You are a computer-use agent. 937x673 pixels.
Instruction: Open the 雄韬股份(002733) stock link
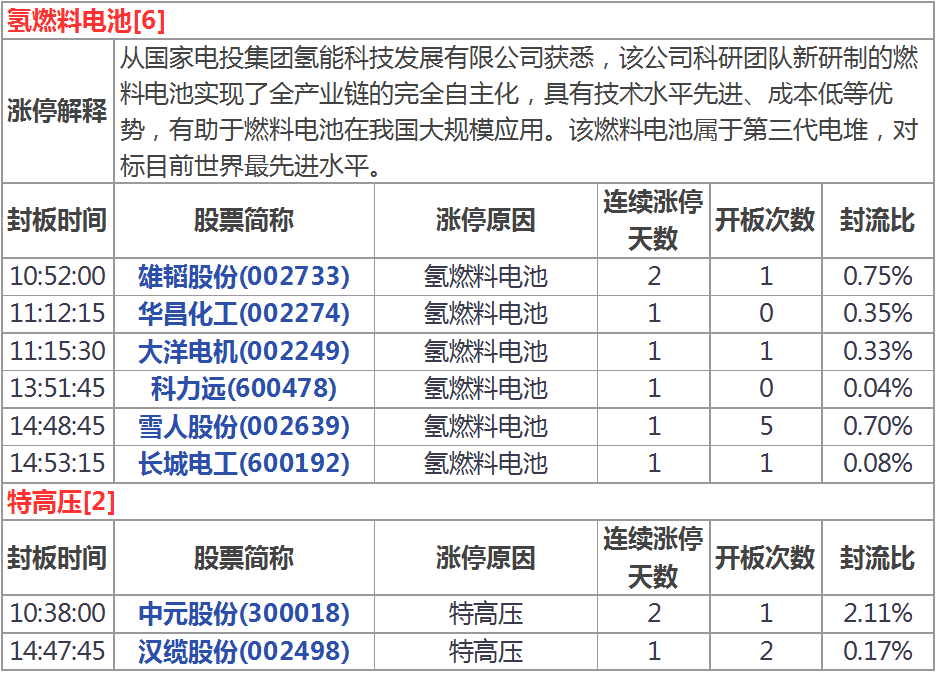244,276
